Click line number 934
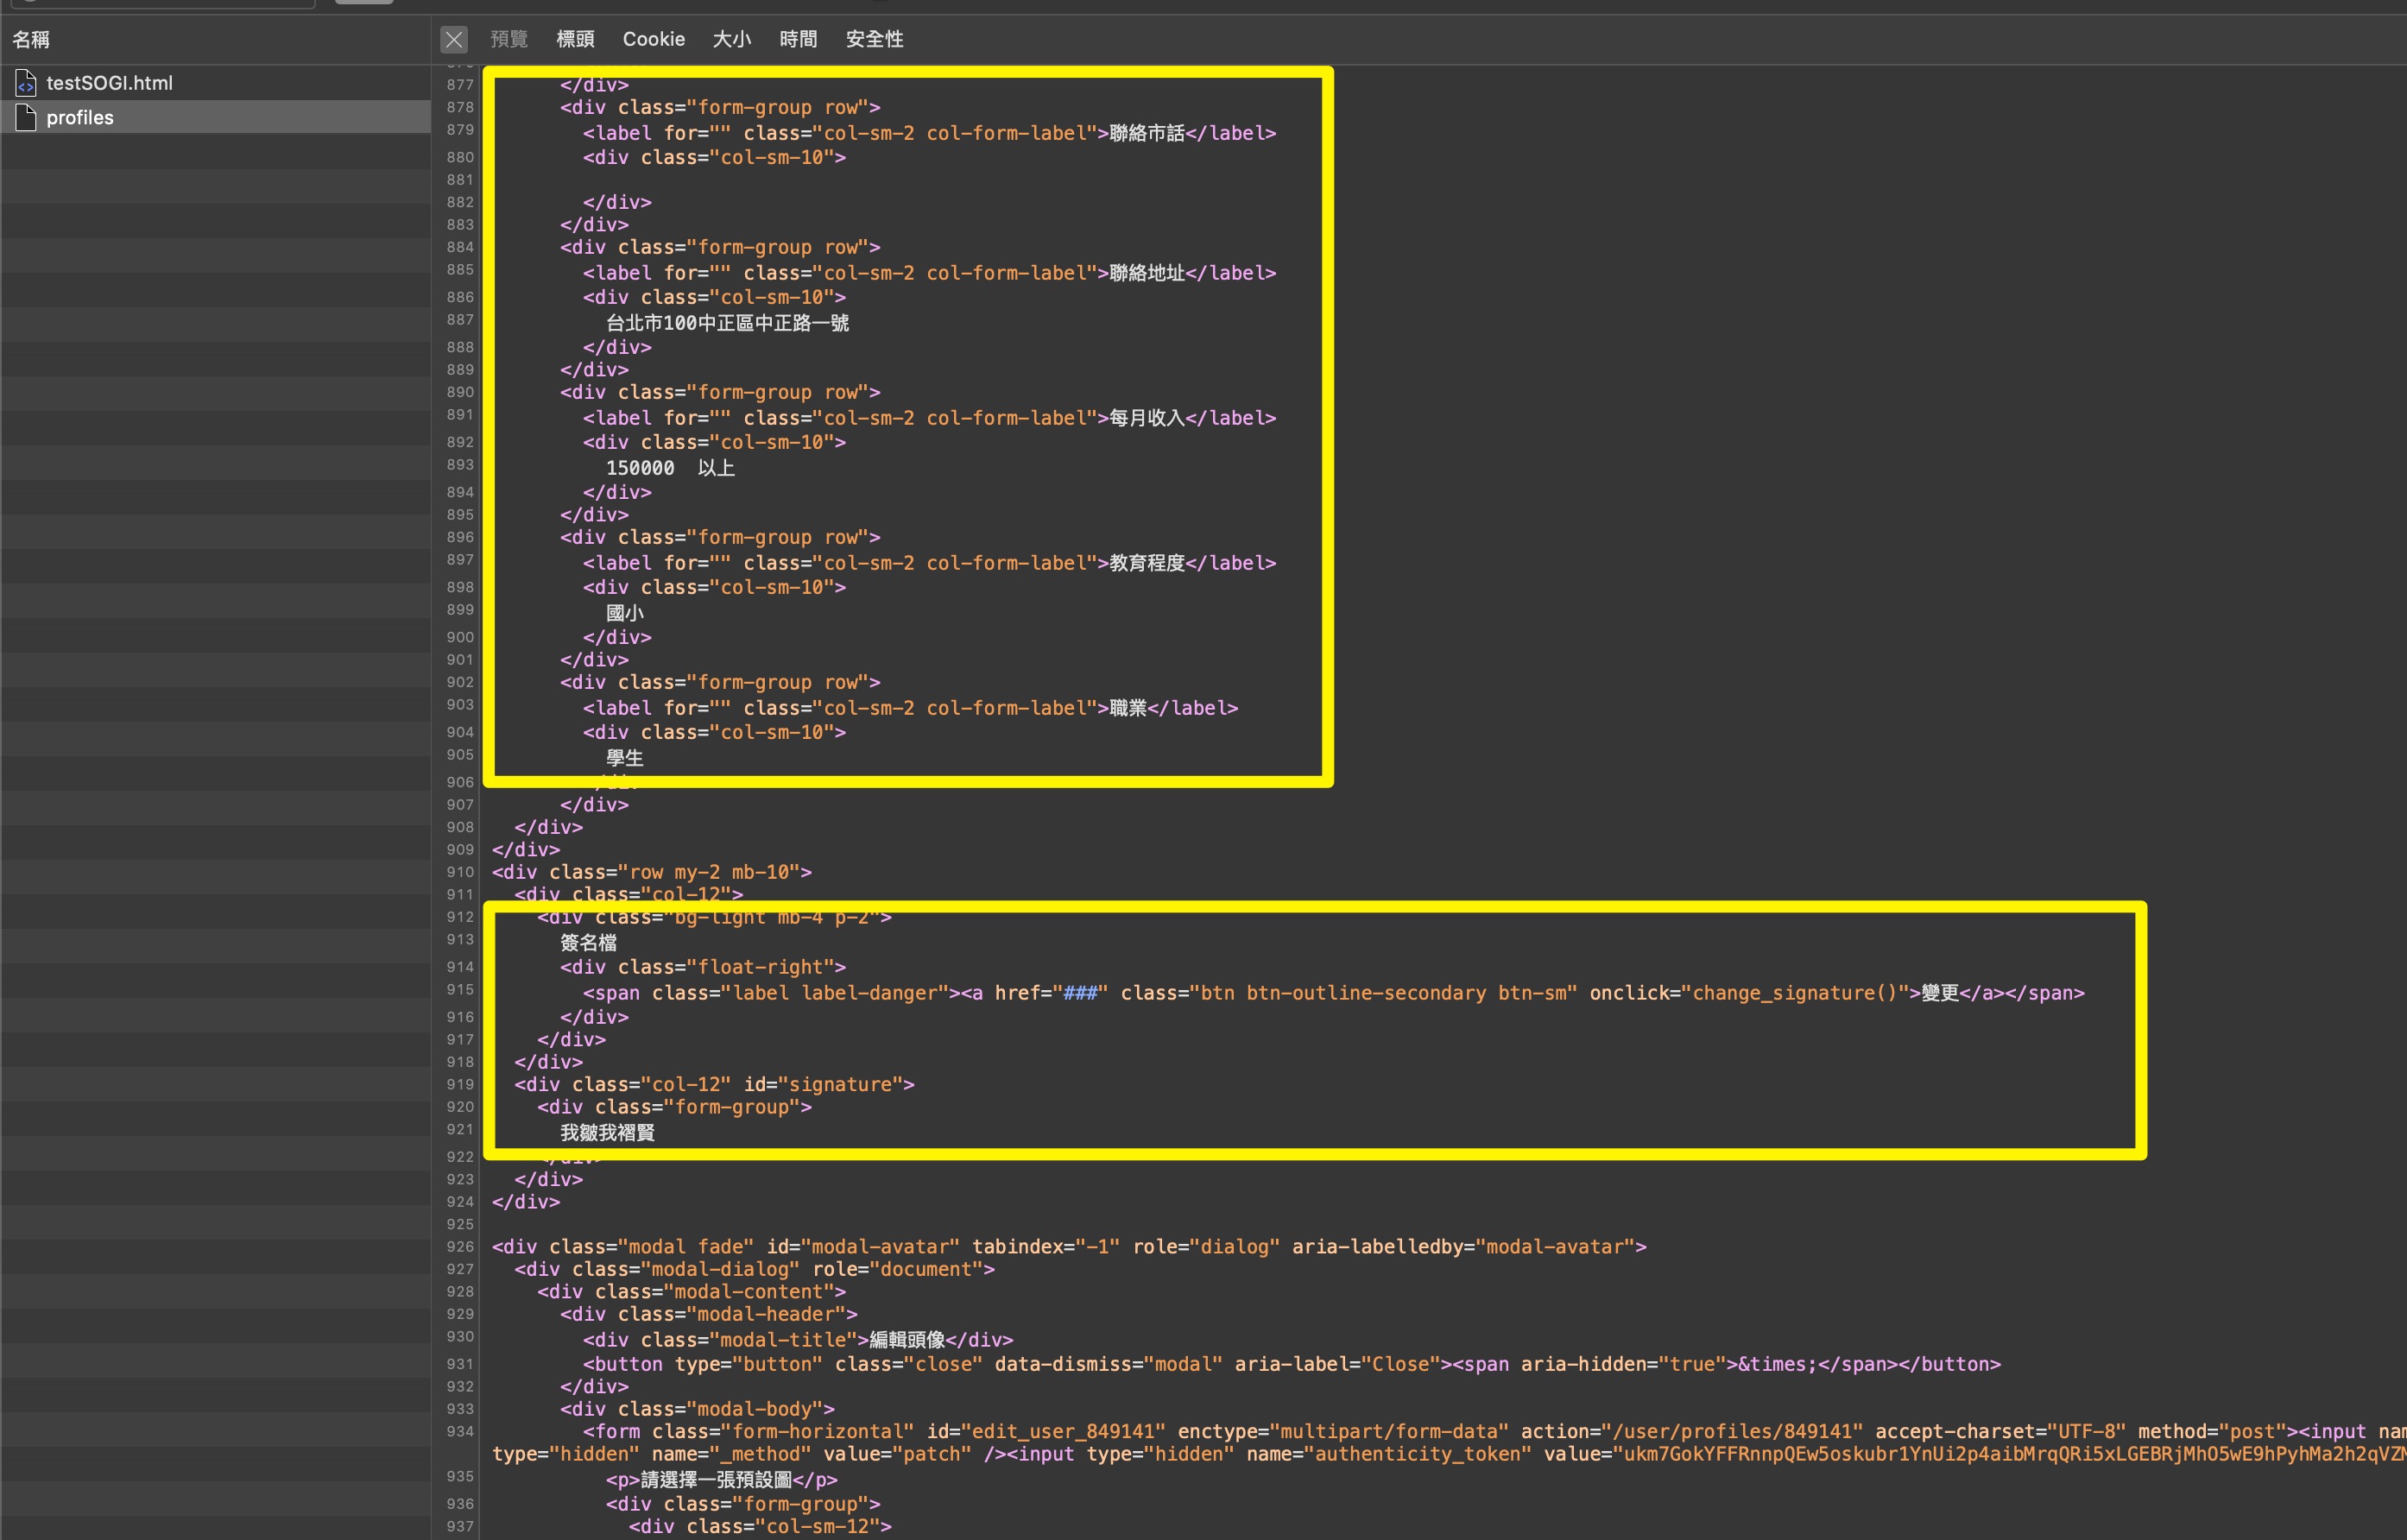The height and width of the screenshot is (1540, 2407). (x=460, y=1432)
